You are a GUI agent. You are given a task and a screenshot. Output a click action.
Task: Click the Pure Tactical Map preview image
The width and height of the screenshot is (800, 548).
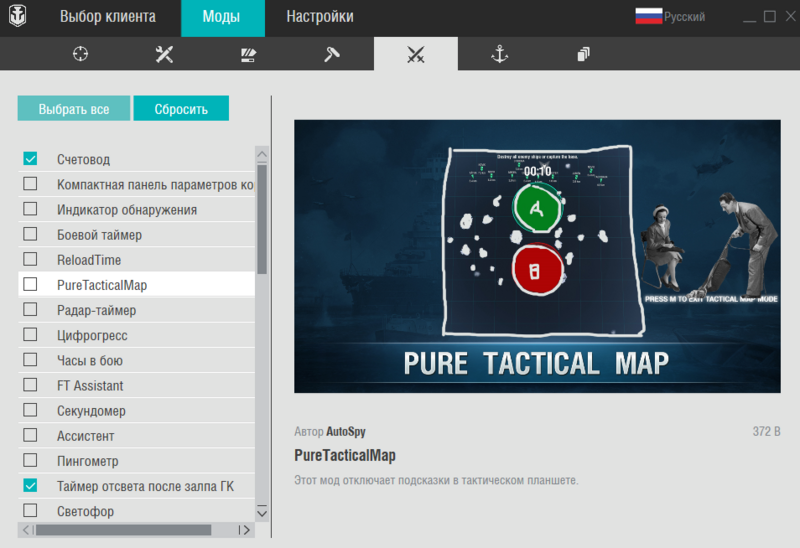[537, 256]
